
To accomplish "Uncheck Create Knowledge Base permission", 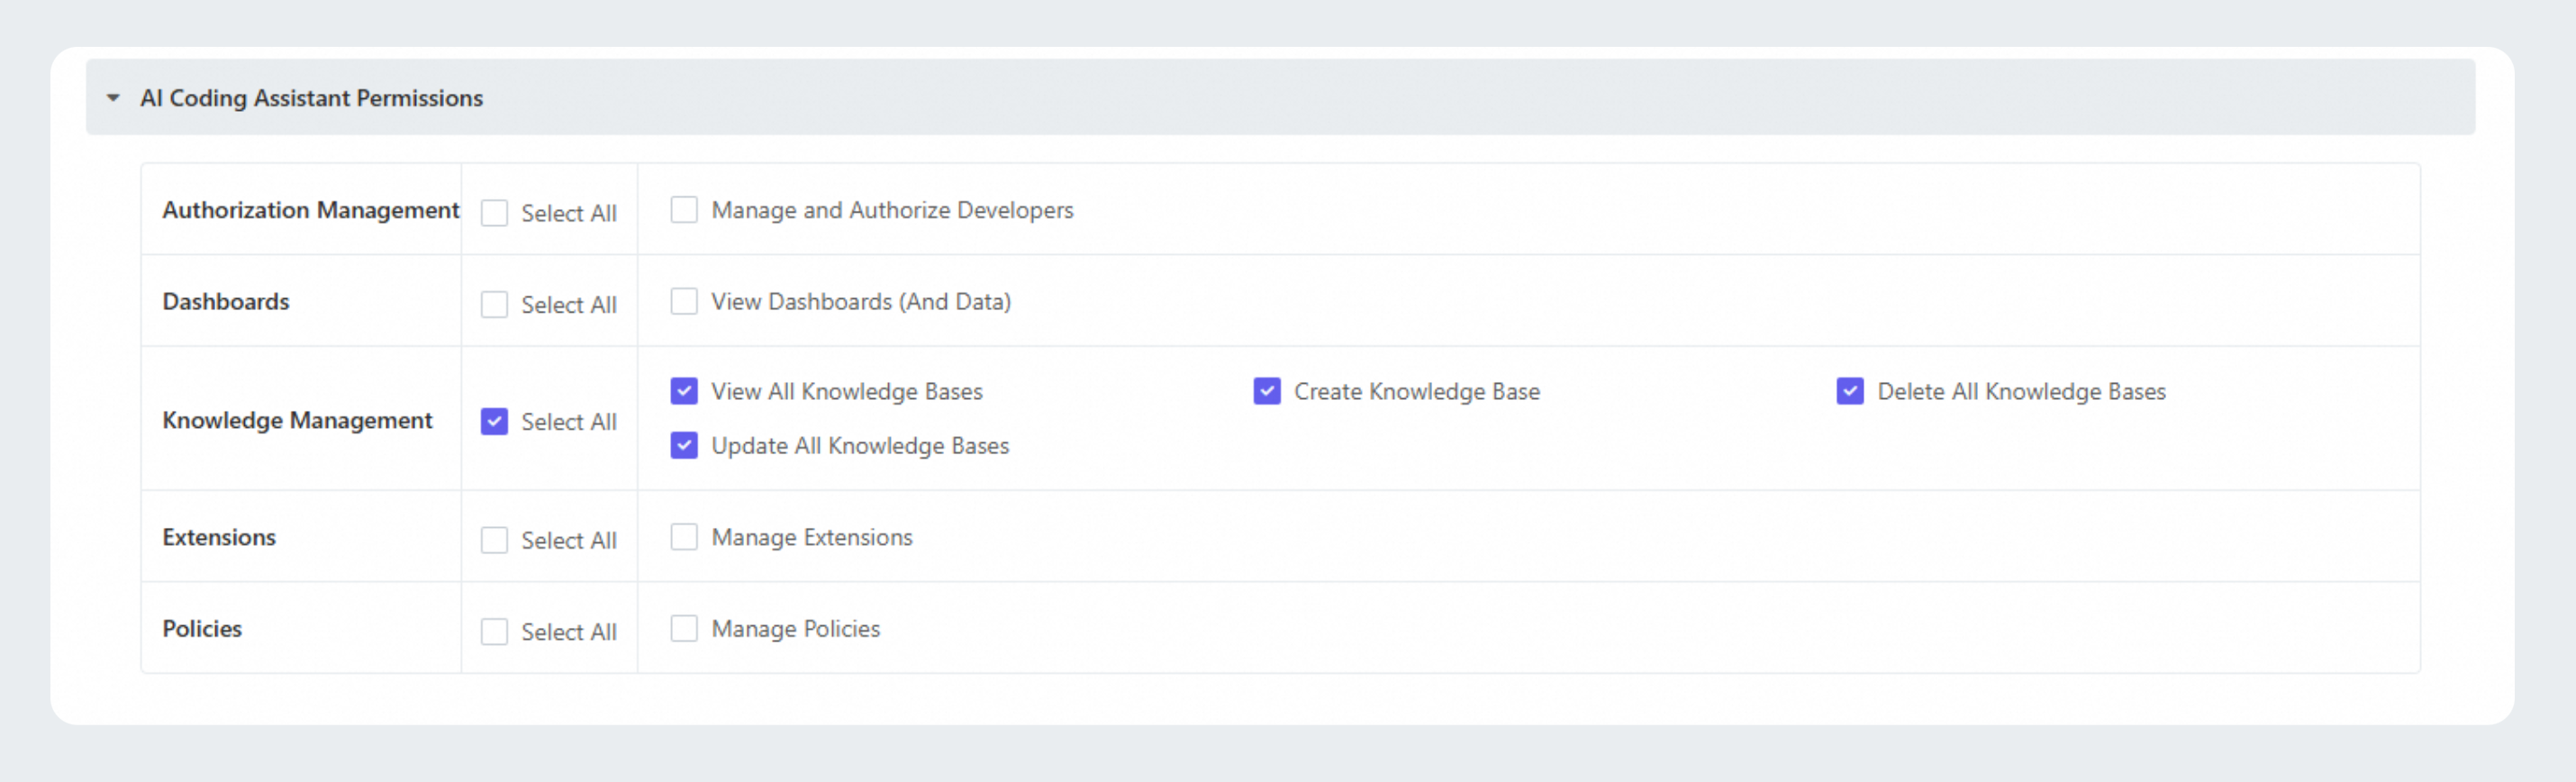I will click(x=1267, y=391).
